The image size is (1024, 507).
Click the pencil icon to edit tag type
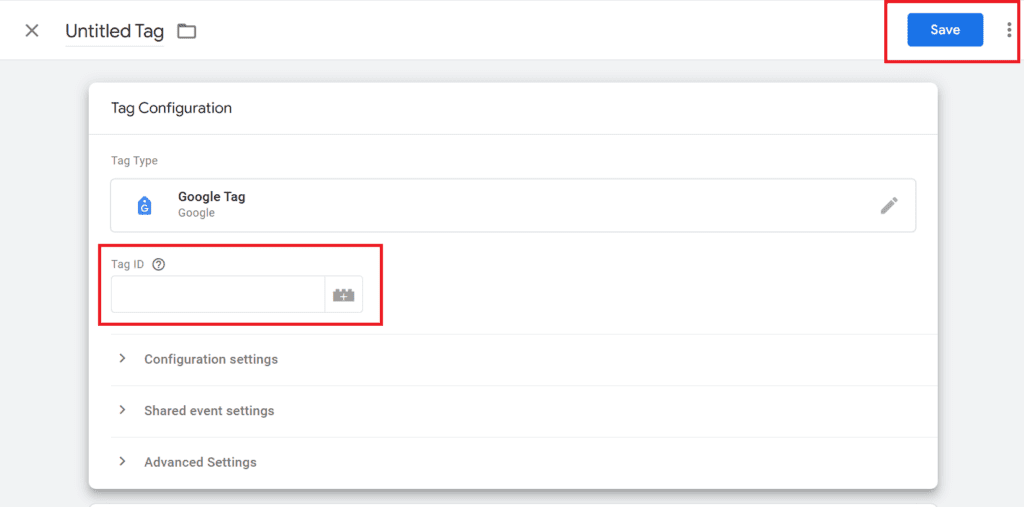(x=889, y=205)
